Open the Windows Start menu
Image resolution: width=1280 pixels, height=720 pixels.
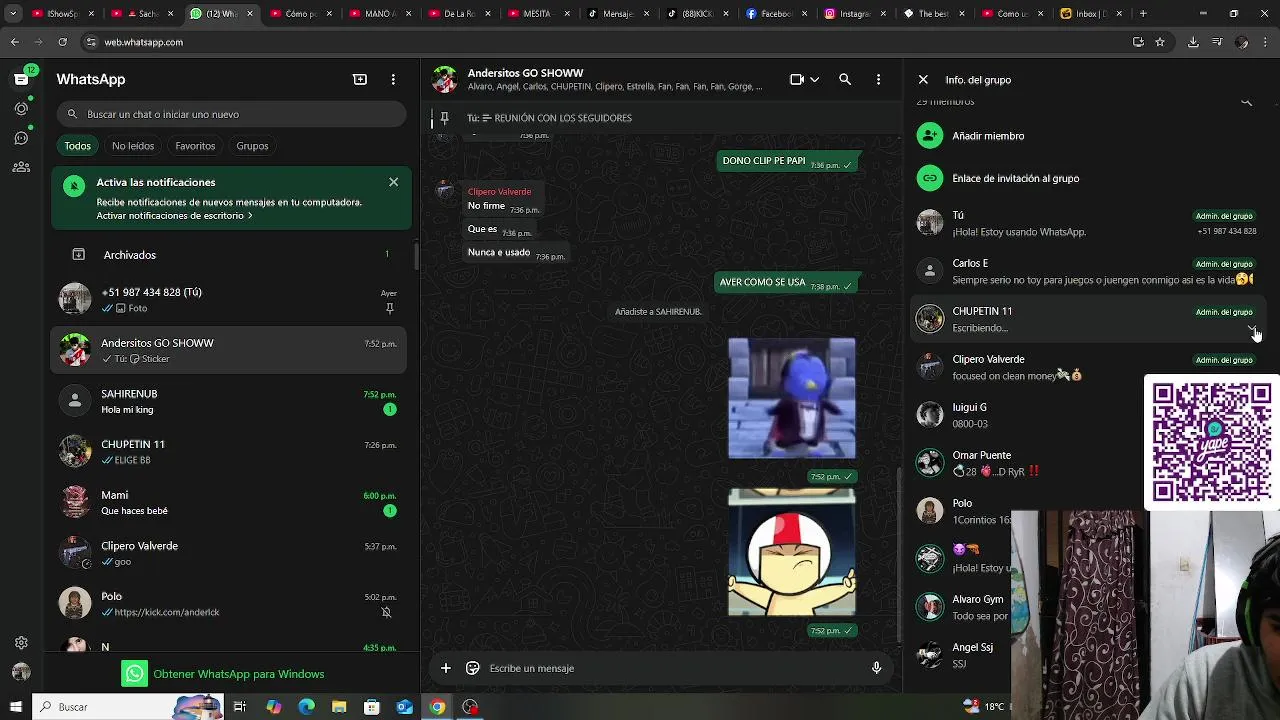click(x=15, y=707)
